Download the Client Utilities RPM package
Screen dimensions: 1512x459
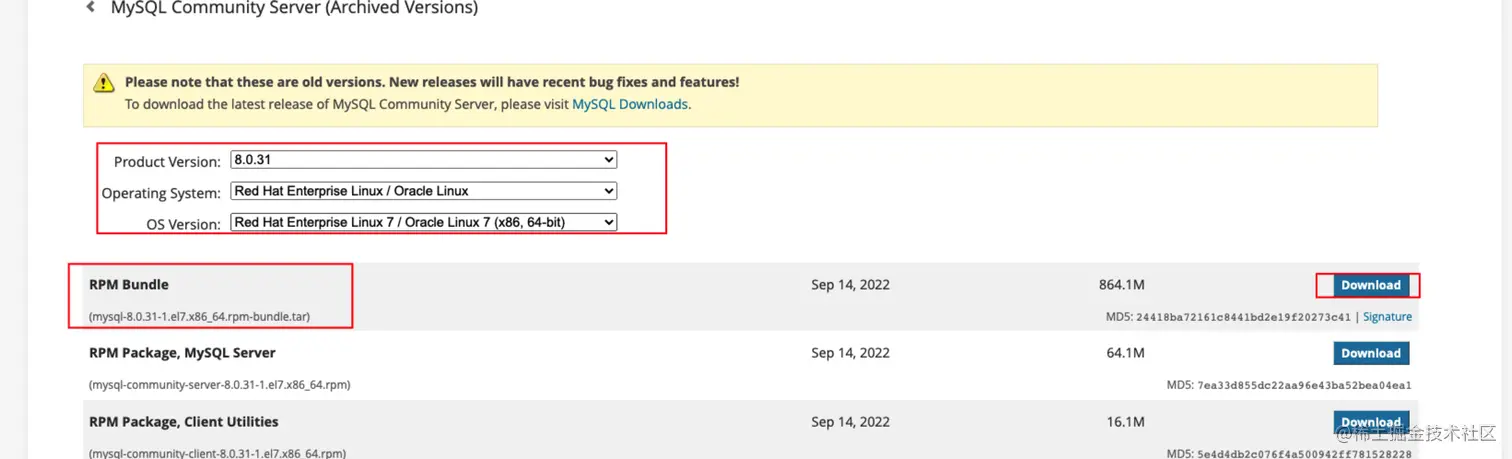coord(1370,422)
